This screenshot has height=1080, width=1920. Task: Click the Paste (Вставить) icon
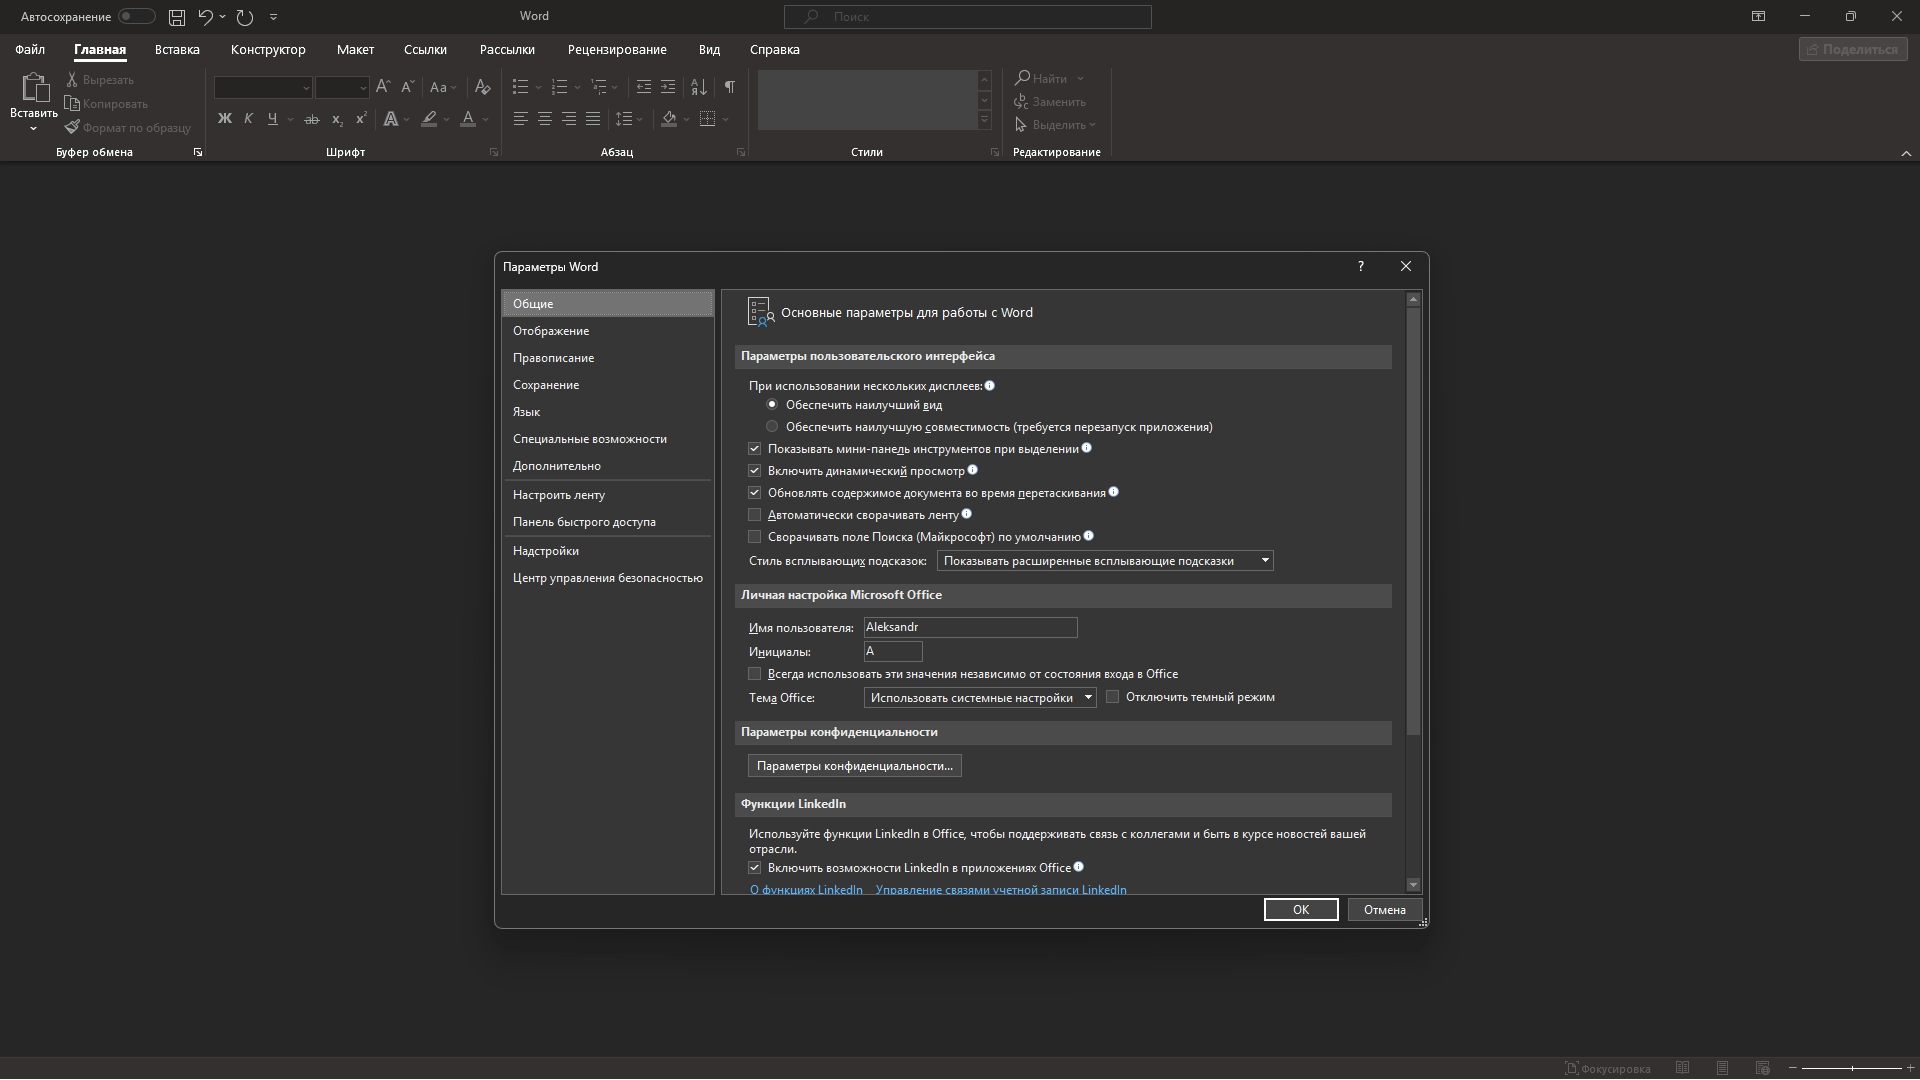pyautogui.click(x=34, y=90)
